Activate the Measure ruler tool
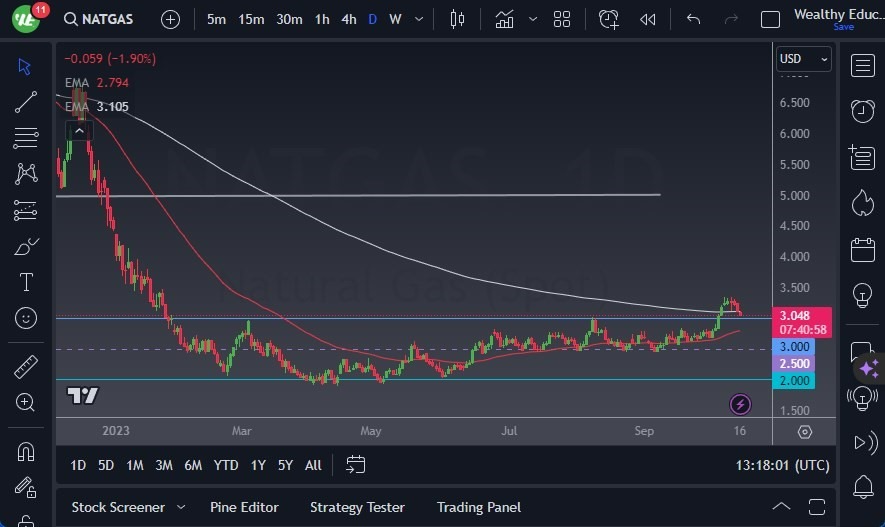Screen dimensions: 885x527 point(26,367)
